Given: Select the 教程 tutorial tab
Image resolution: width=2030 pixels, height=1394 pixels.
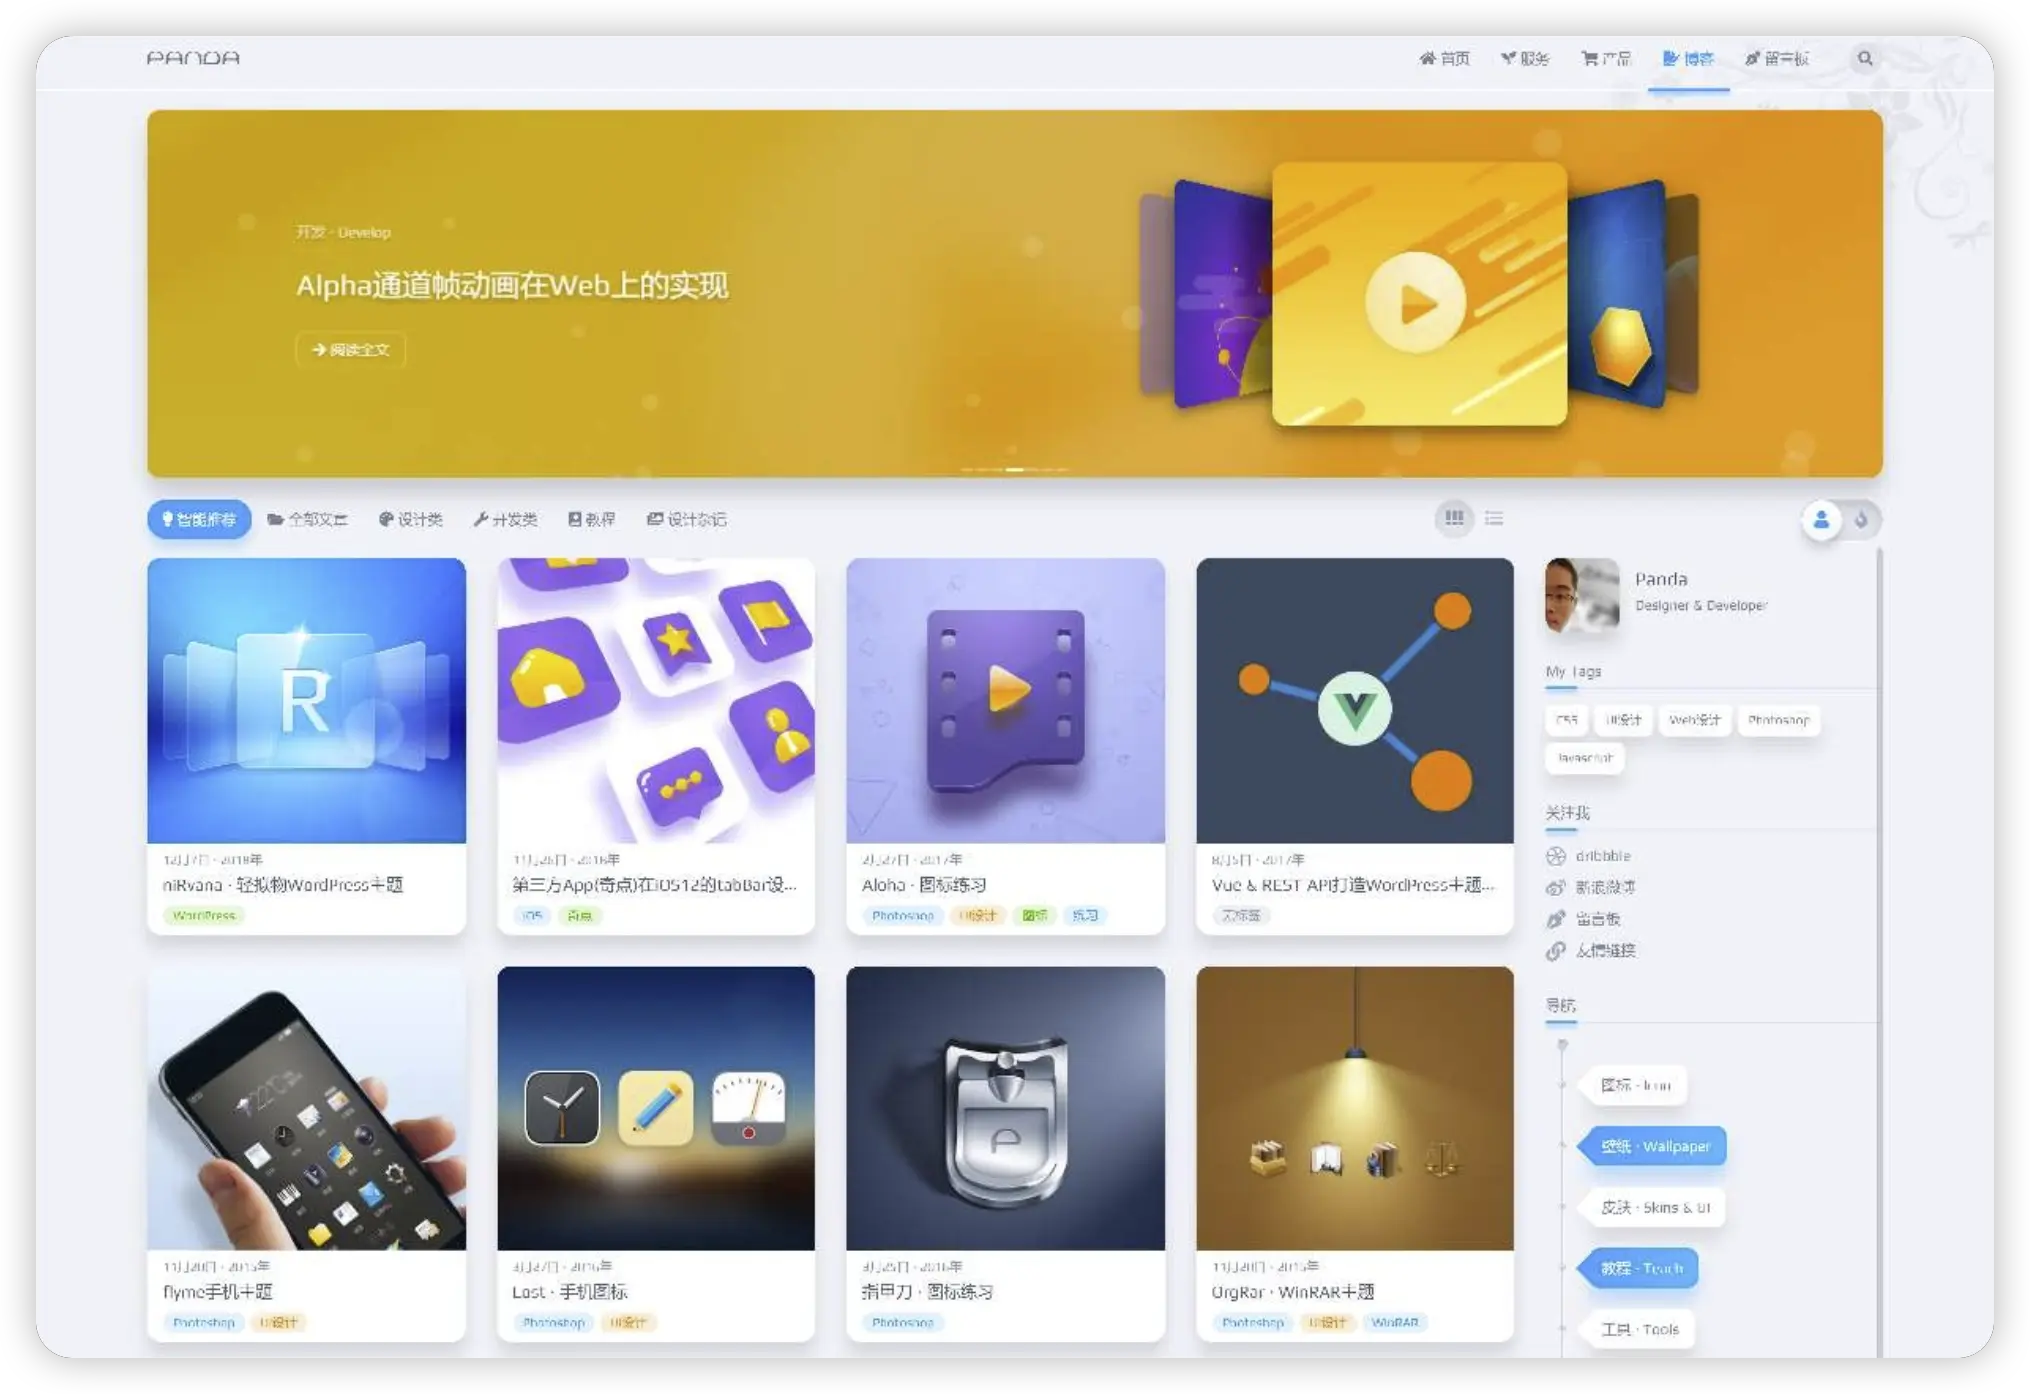Looking at the screenshot, I should coord(591,519).
